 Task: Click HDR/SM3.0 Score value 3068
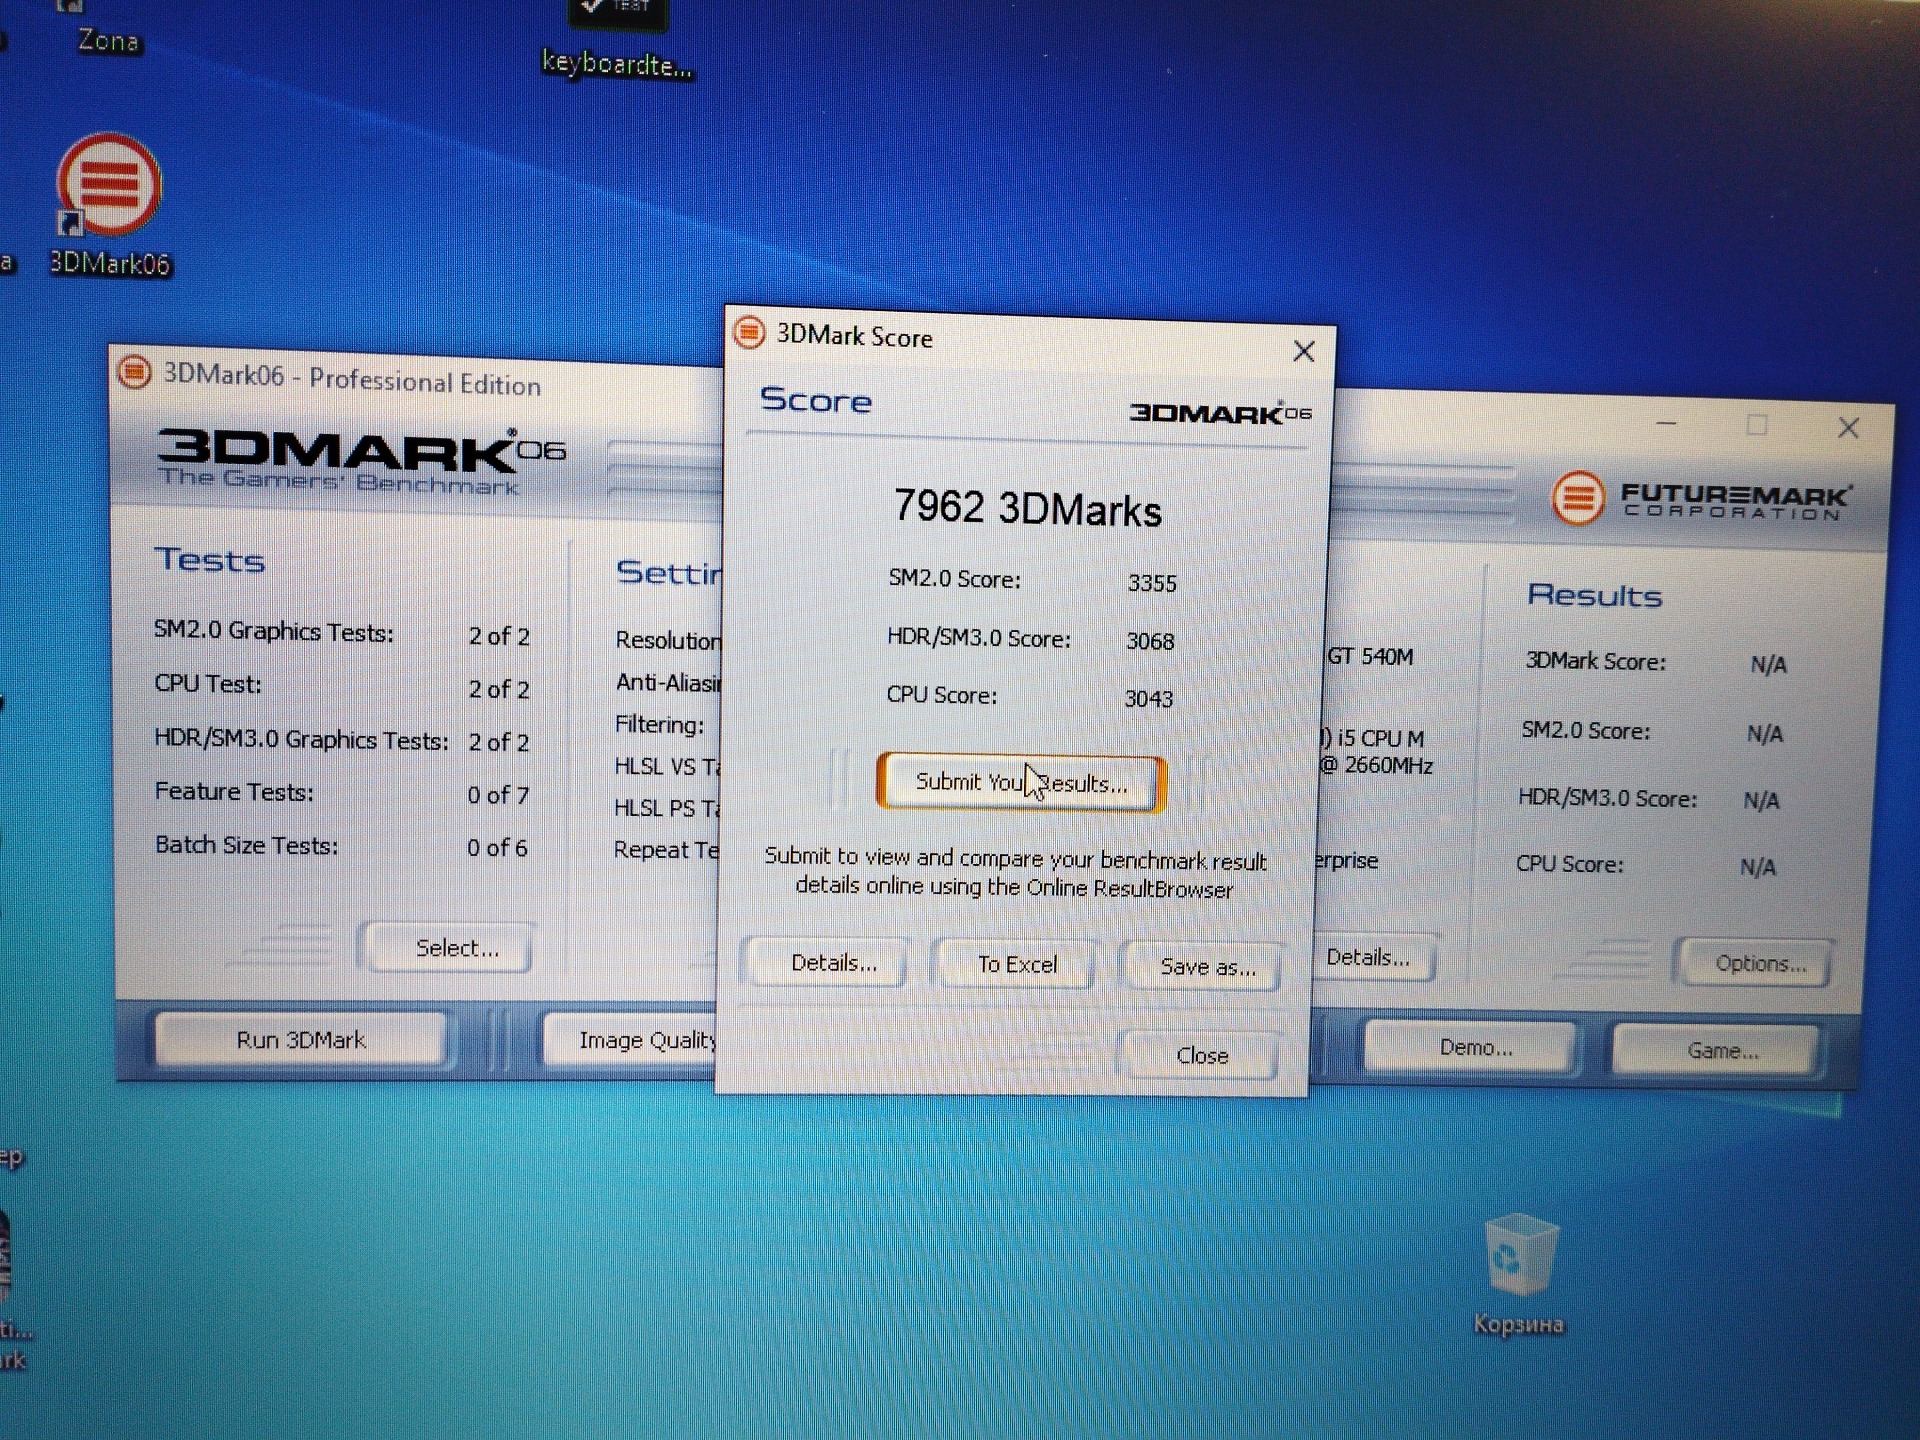[1150, 641]
